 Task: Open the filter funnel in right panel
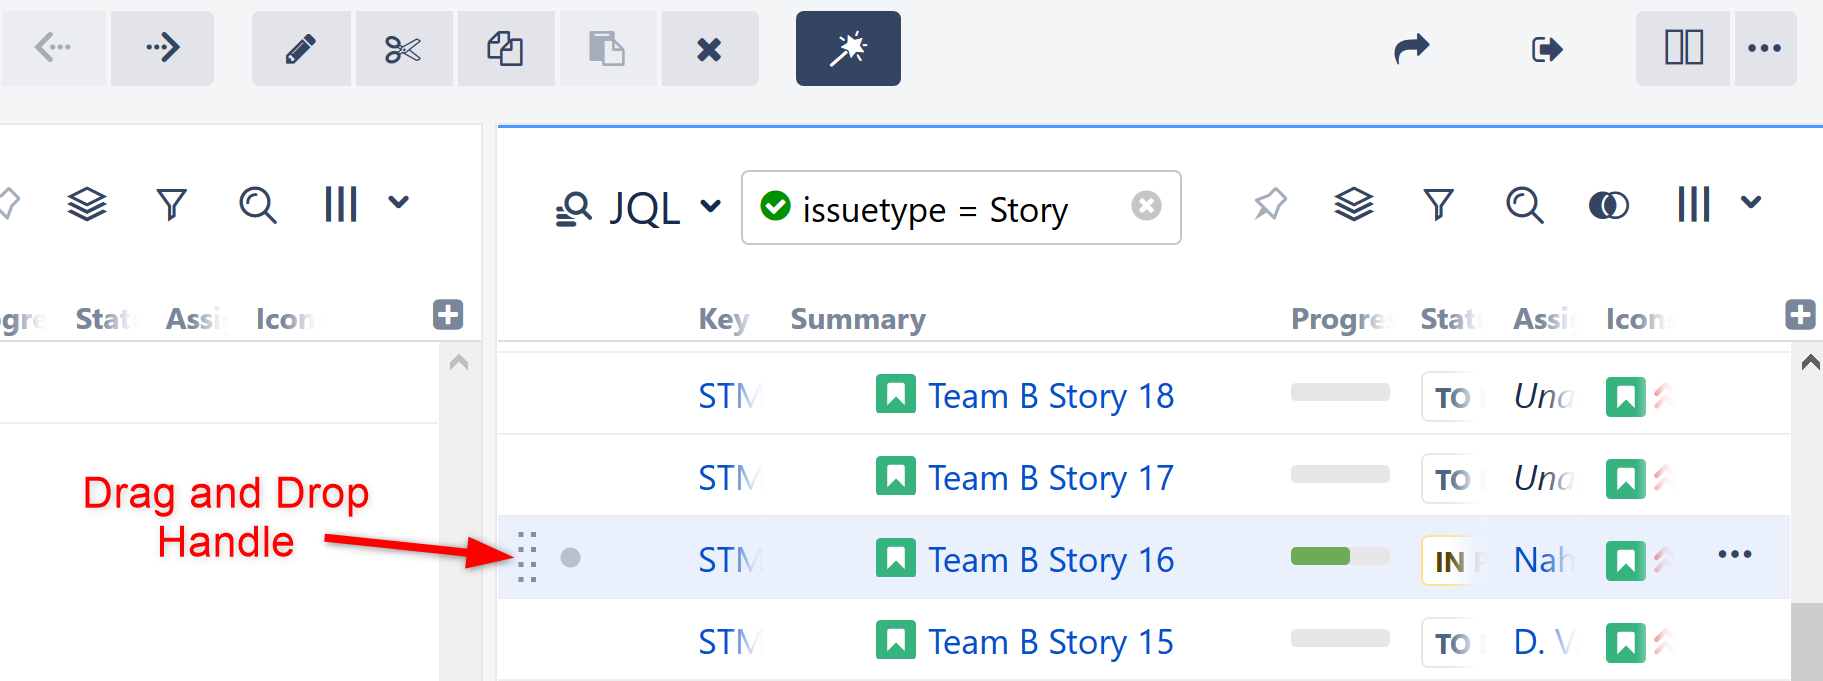pos(1438,205)
